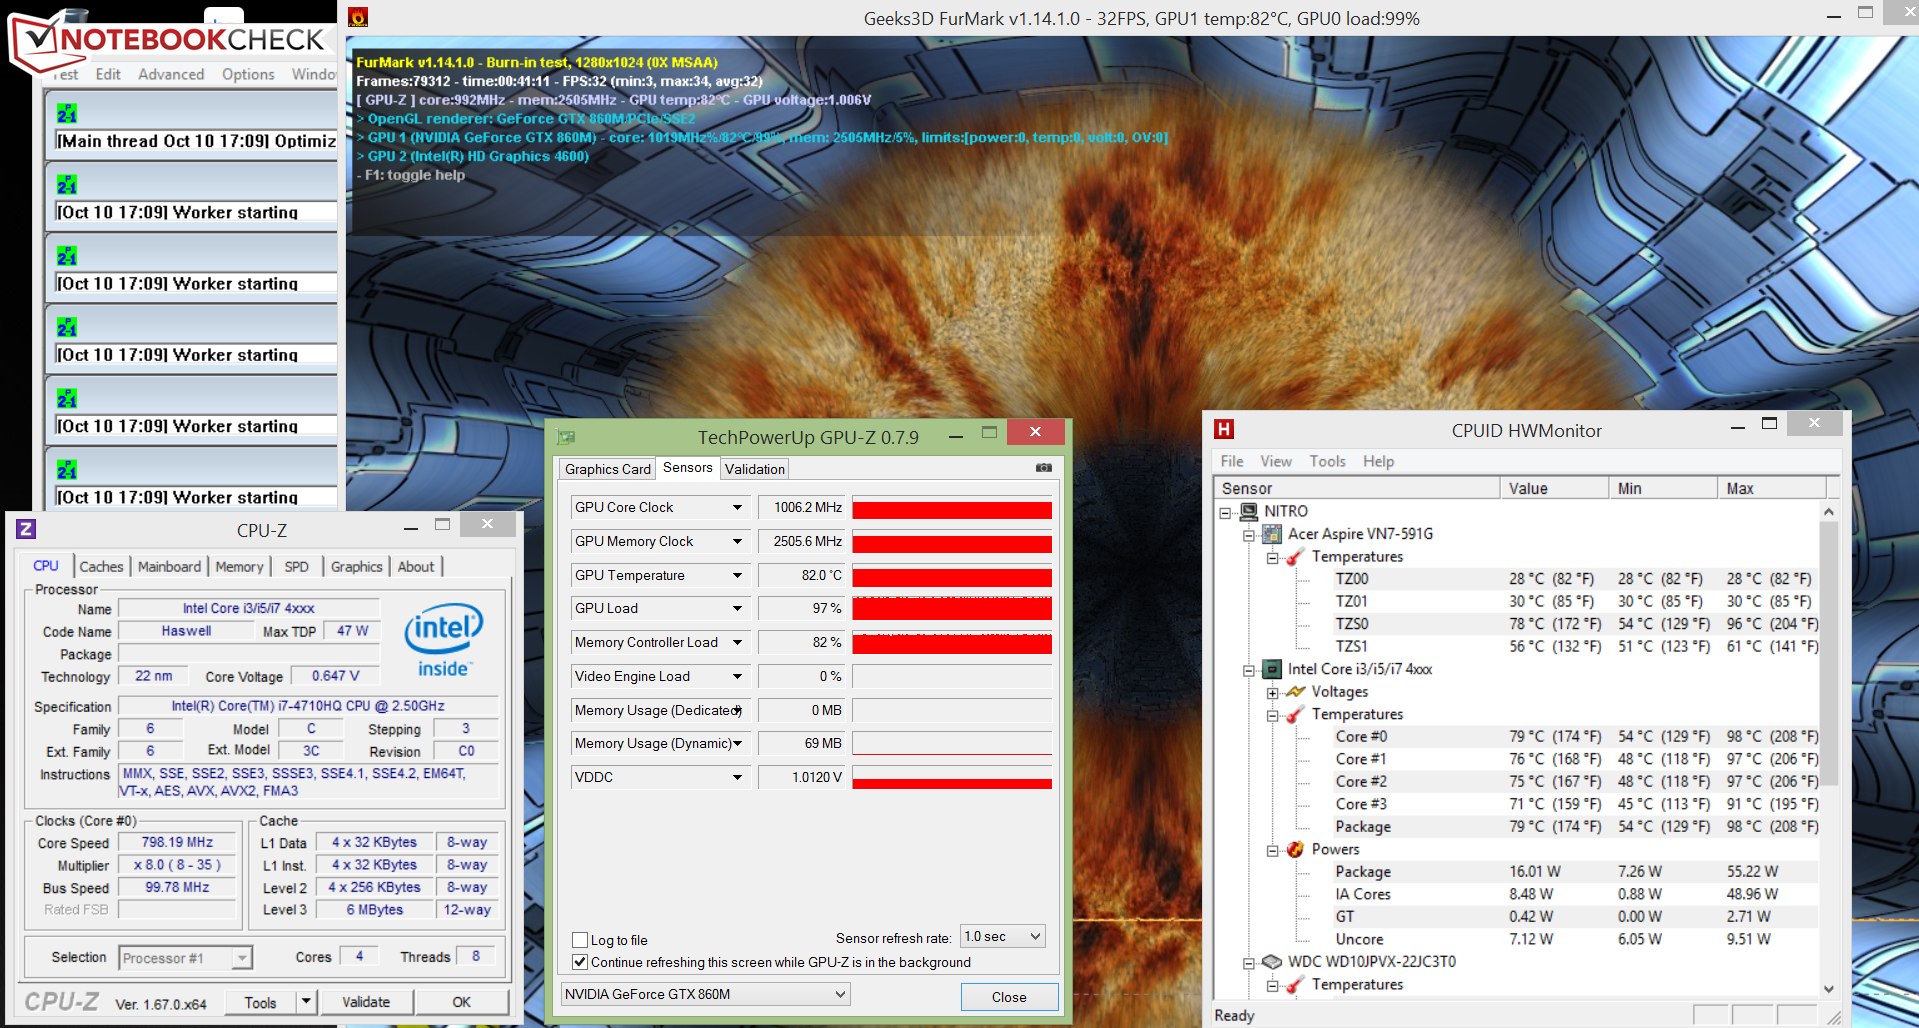The height and width of the screenshot is (1028, 1919).
Task: Click the Intel Core processor chip icon in HWMonitor
Action: pyautogui.click(x=1272, y=669)
